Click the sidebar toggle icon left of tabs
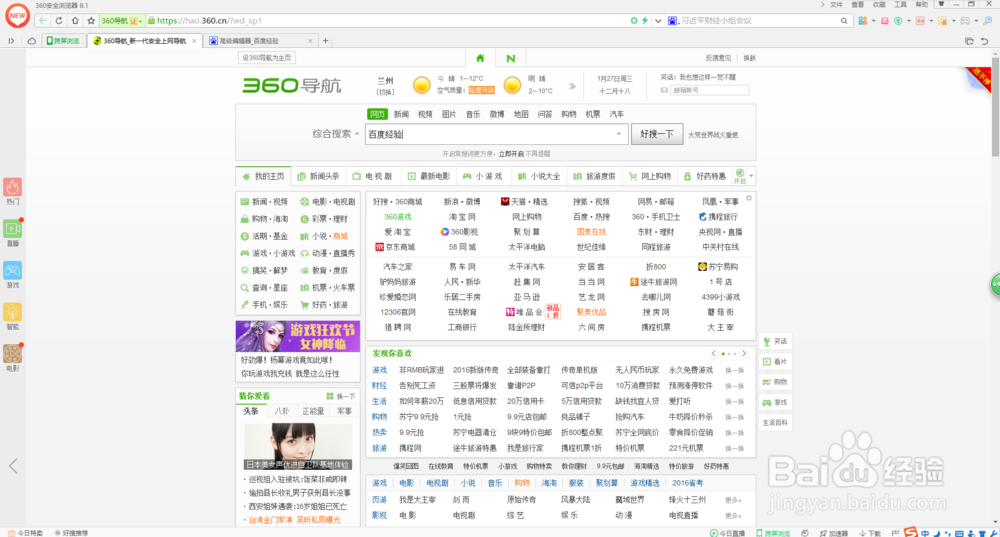This screenshot has height=537, width=1000. (11, 41)
